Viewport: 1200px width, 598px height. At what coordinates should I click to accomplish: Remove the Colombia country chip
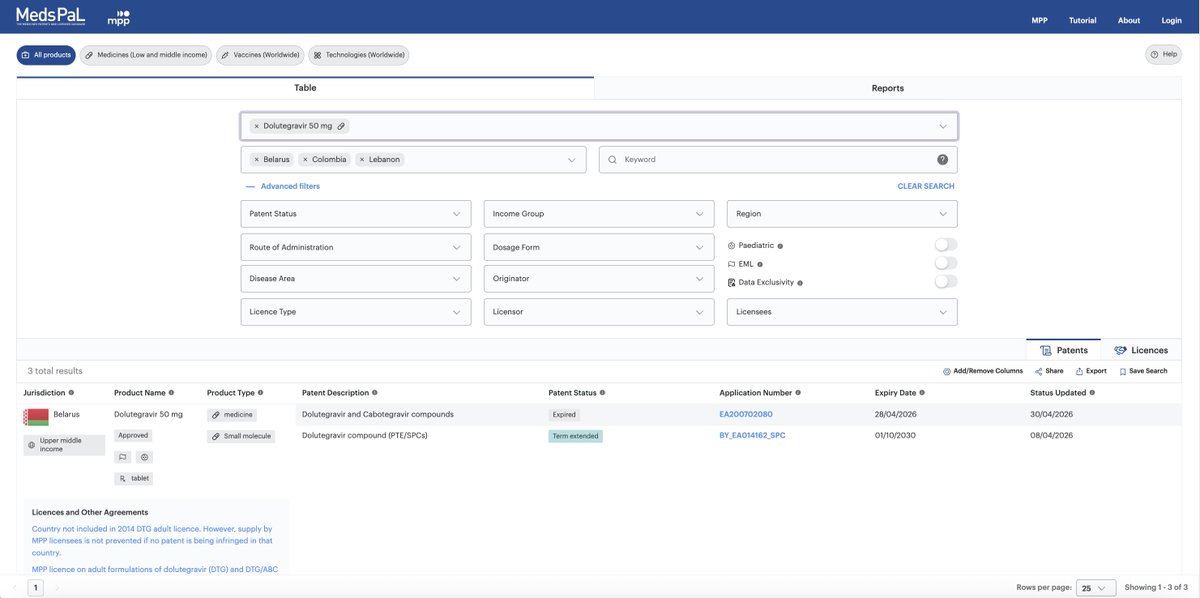coord(304,159)
